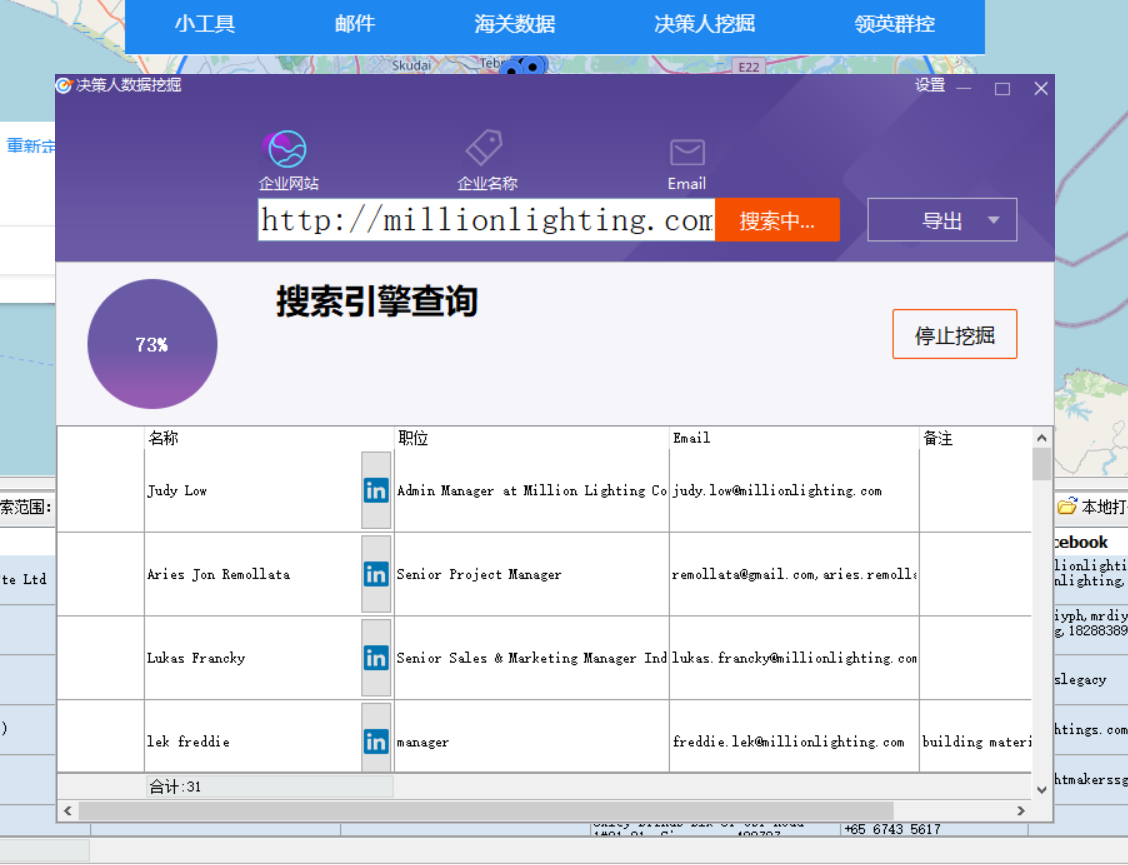Switch to the 海关数据 tab
The height and width of the screenshot is (865, 1128).
(515, 24)
